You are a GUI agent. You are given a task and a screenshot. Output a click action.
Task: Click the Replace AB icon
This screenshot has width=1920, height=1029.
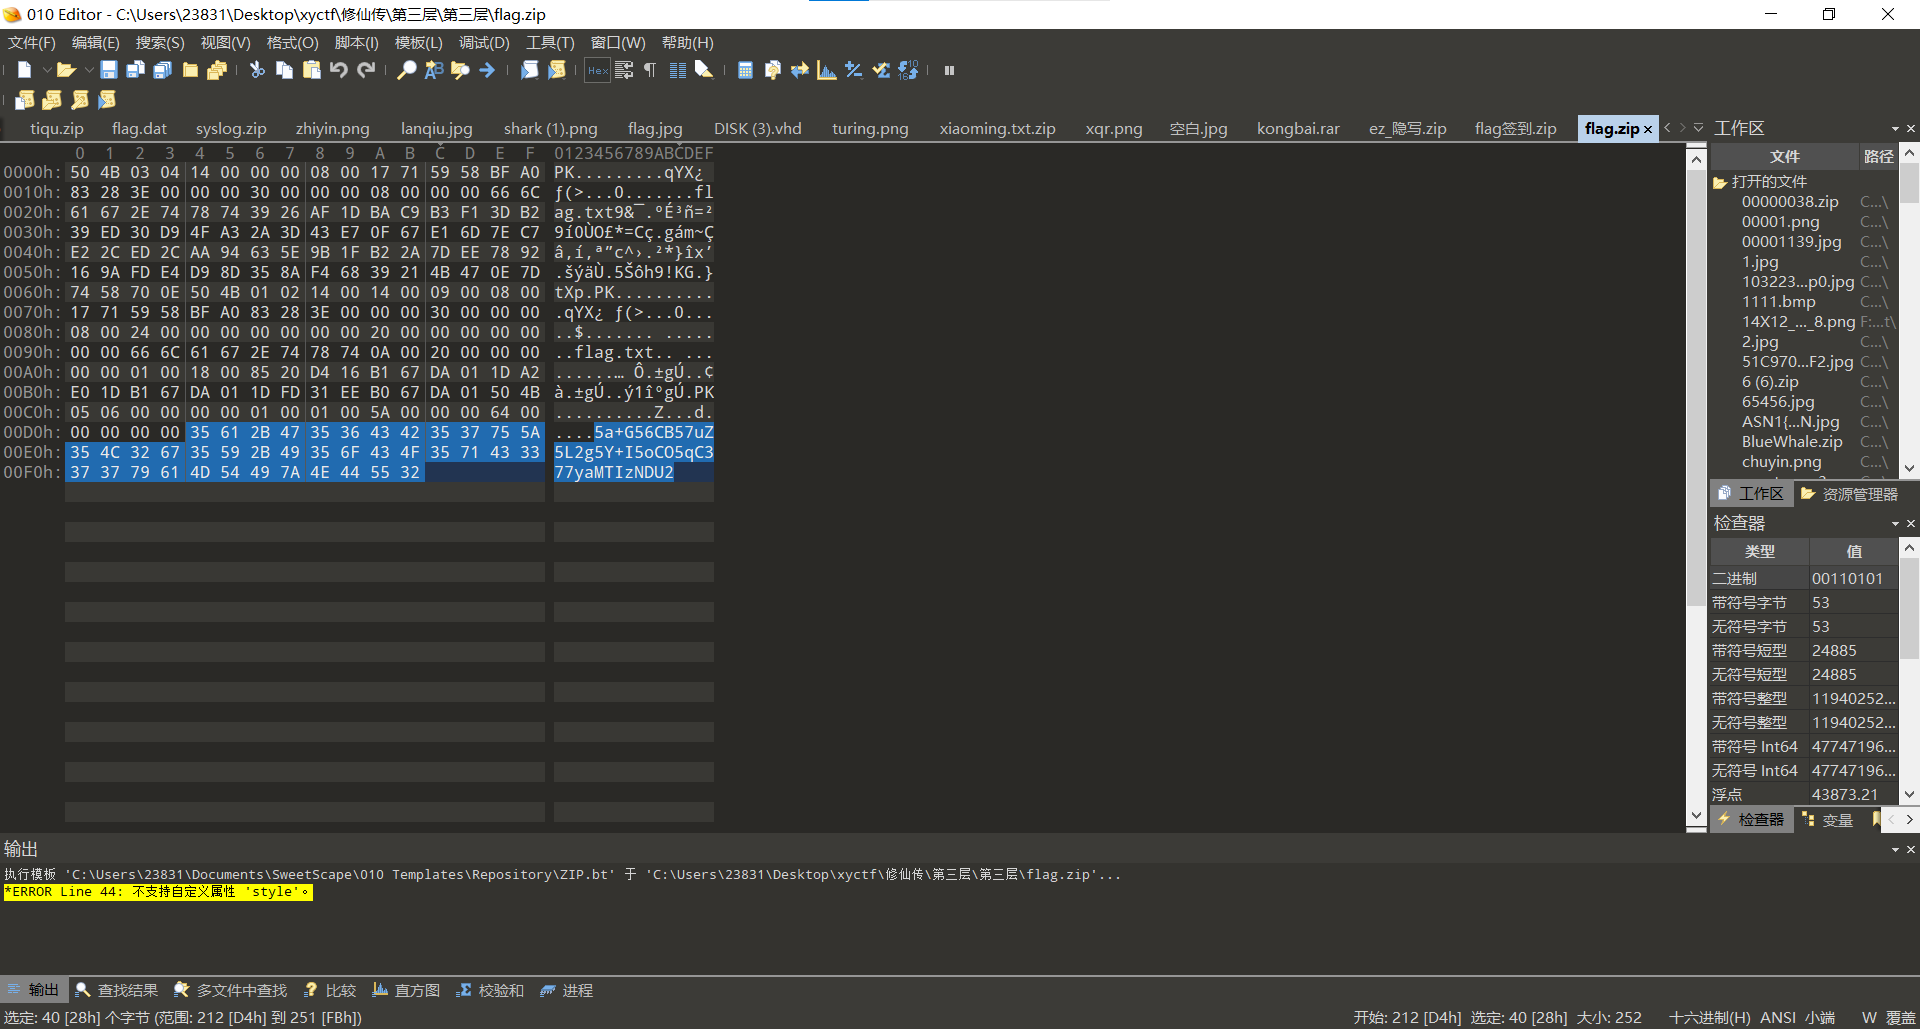pos(433,70)
